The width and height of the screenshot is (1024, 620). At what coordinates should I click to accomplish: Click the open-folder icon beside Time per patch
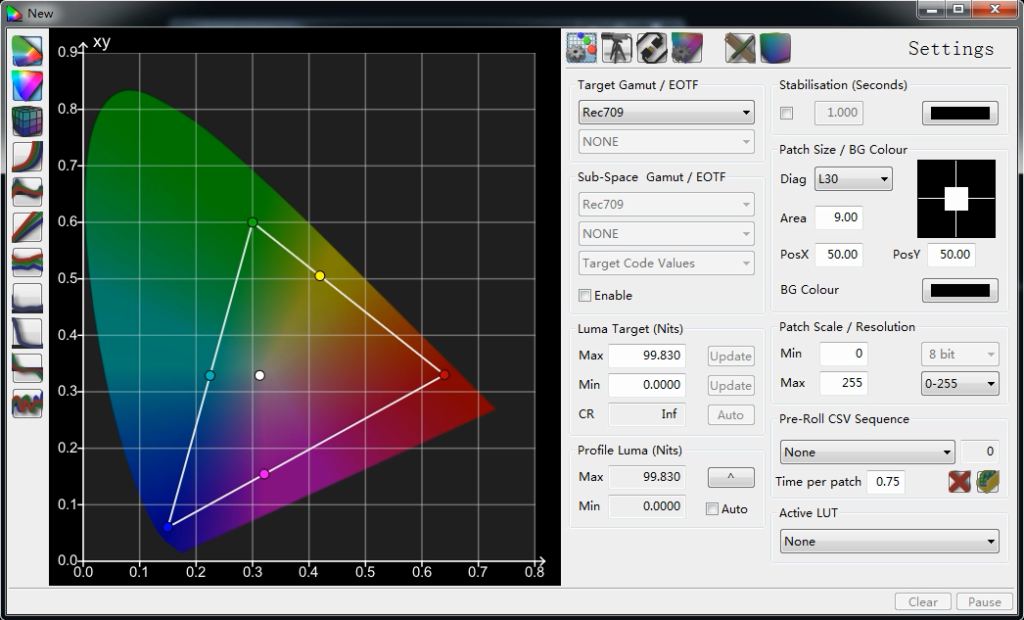click(x=988, y=482)
